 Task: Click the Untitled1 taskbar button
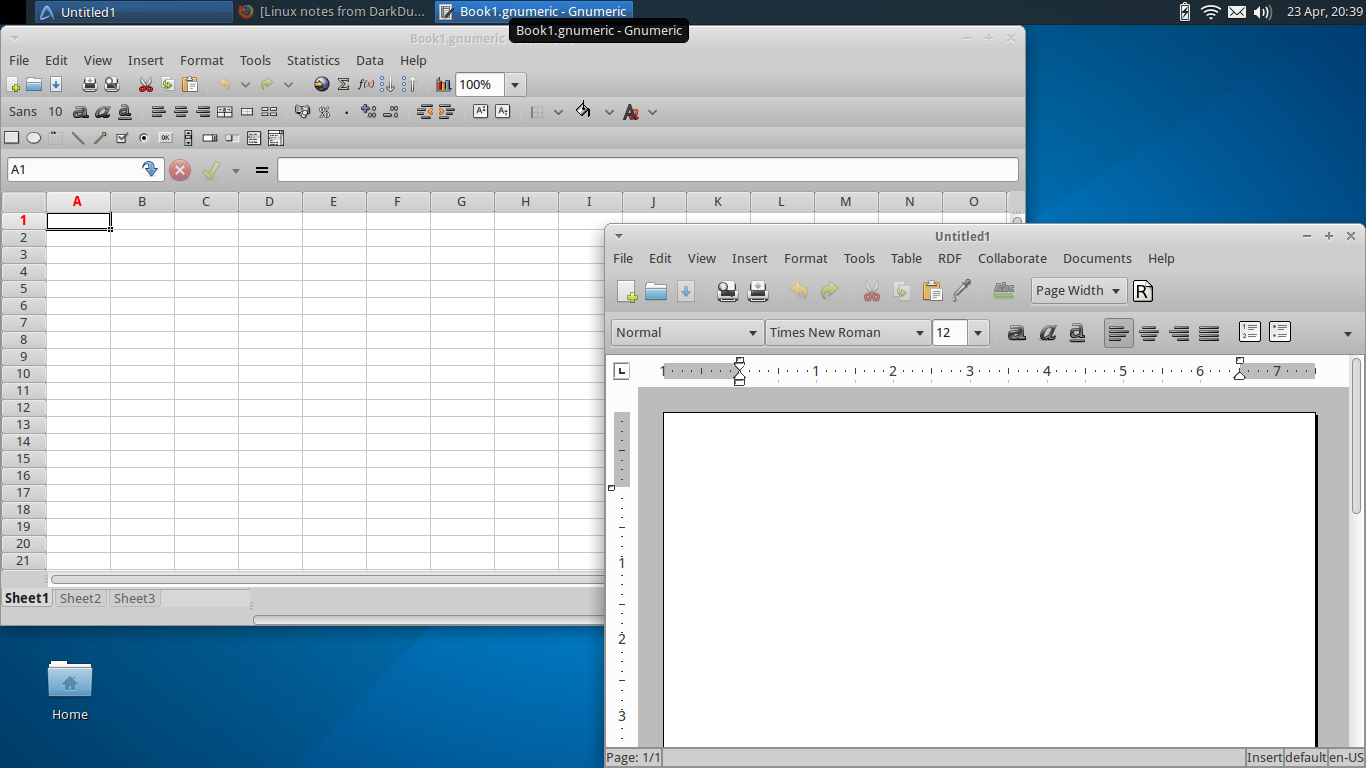tap(134, 12)
